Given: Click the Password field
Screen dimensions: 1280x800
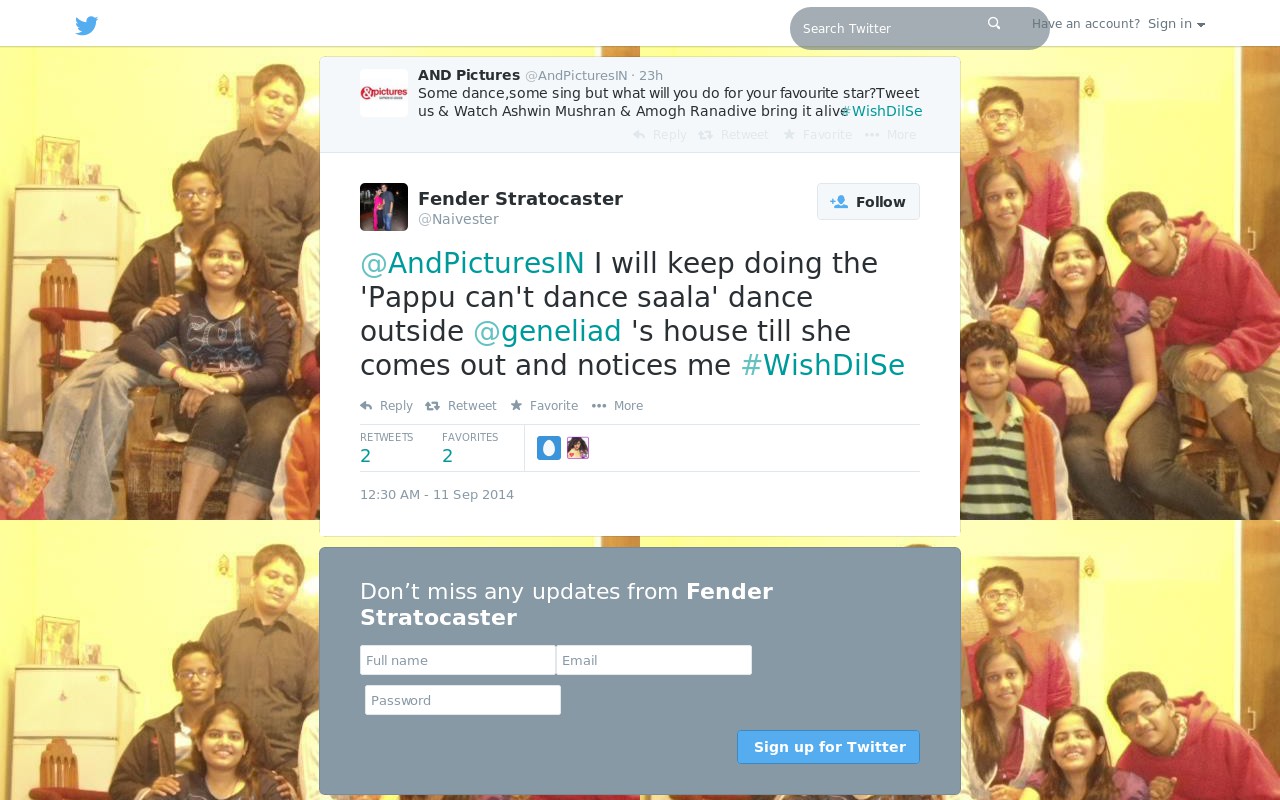Looking at the screenshot, I should [463, 700].
